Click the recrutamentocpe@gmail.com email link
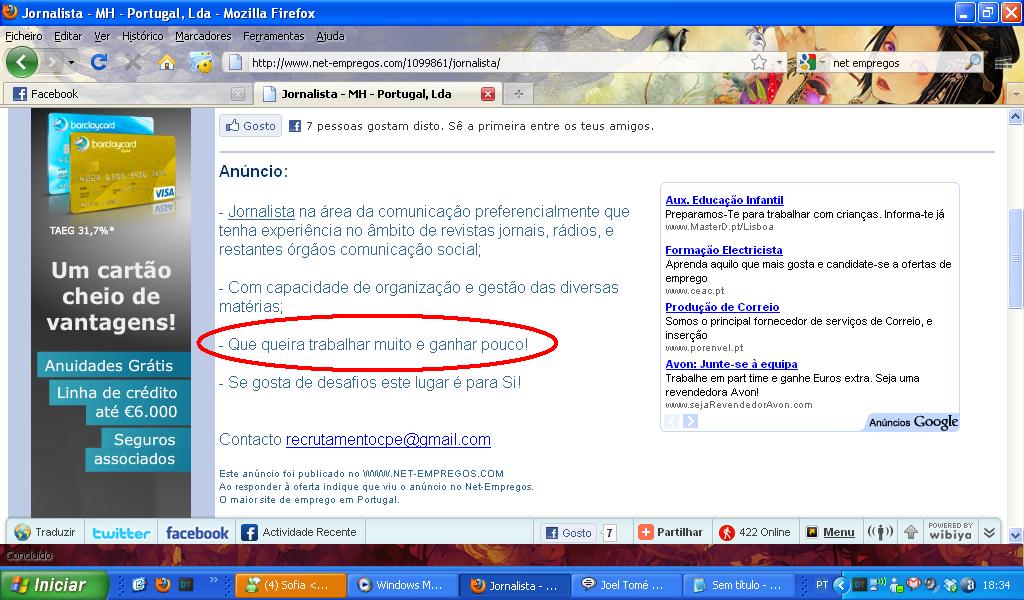Screen dimensions: 1024x600 388,439
